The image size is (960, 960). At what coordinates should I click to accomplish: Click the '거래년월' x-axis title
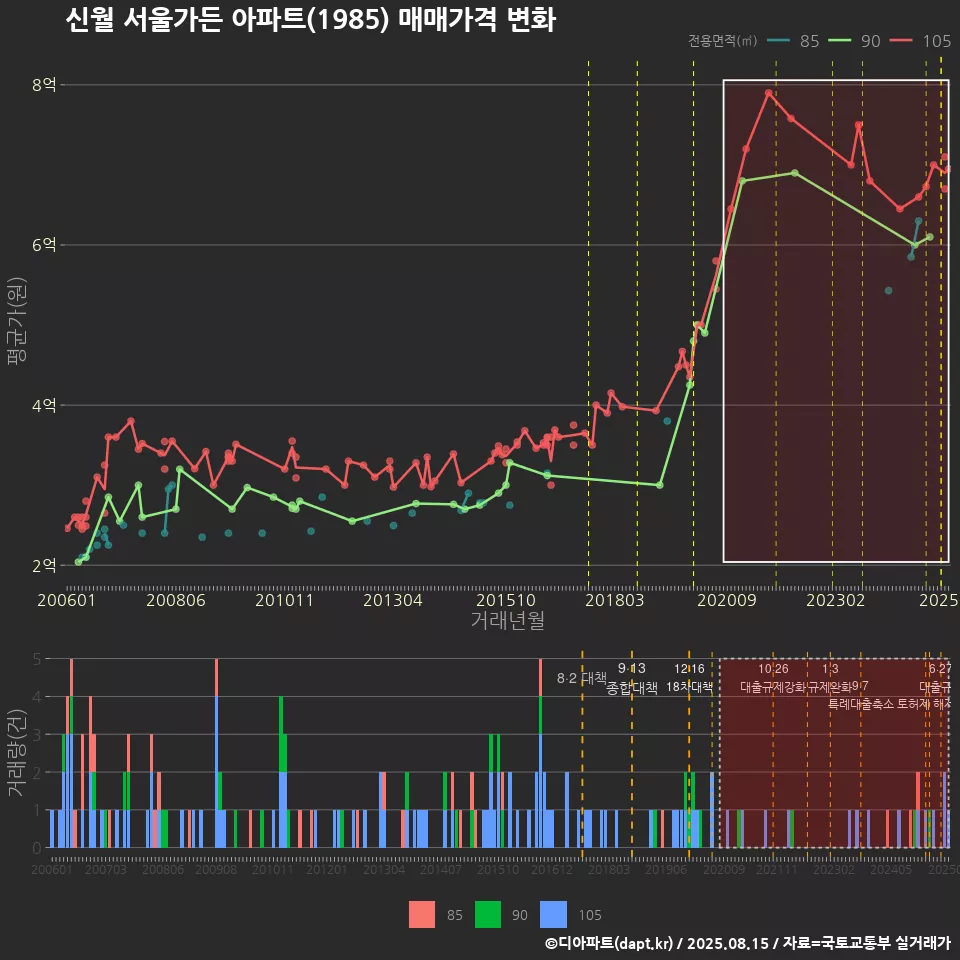click(x=508, y=620)
